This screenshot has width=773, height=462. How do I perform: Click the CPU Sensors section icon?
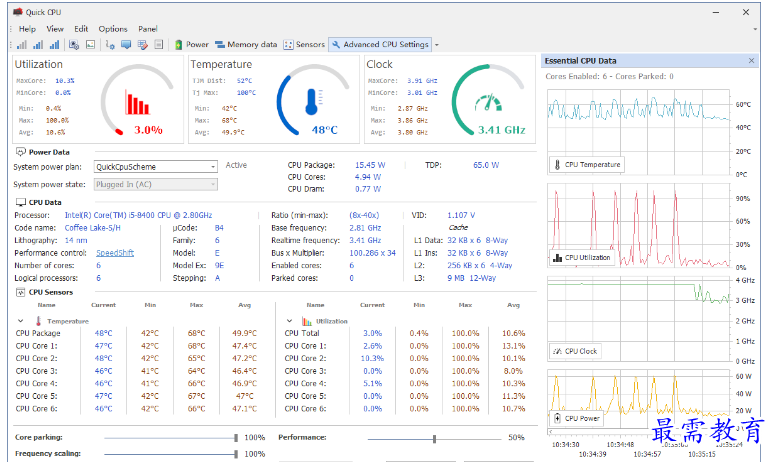pos(21,292)
